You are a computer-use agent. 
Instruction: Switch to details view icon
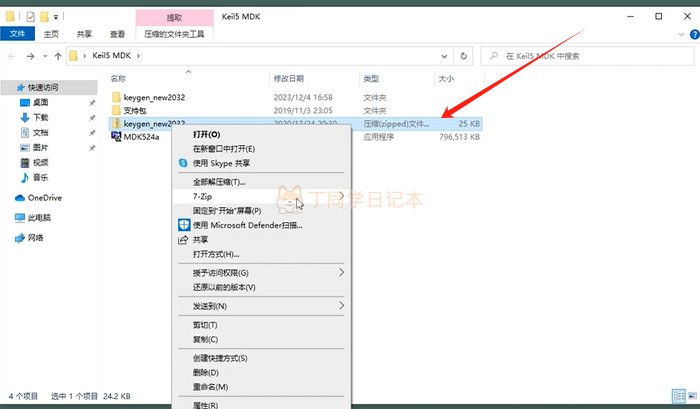pos(679,396)
